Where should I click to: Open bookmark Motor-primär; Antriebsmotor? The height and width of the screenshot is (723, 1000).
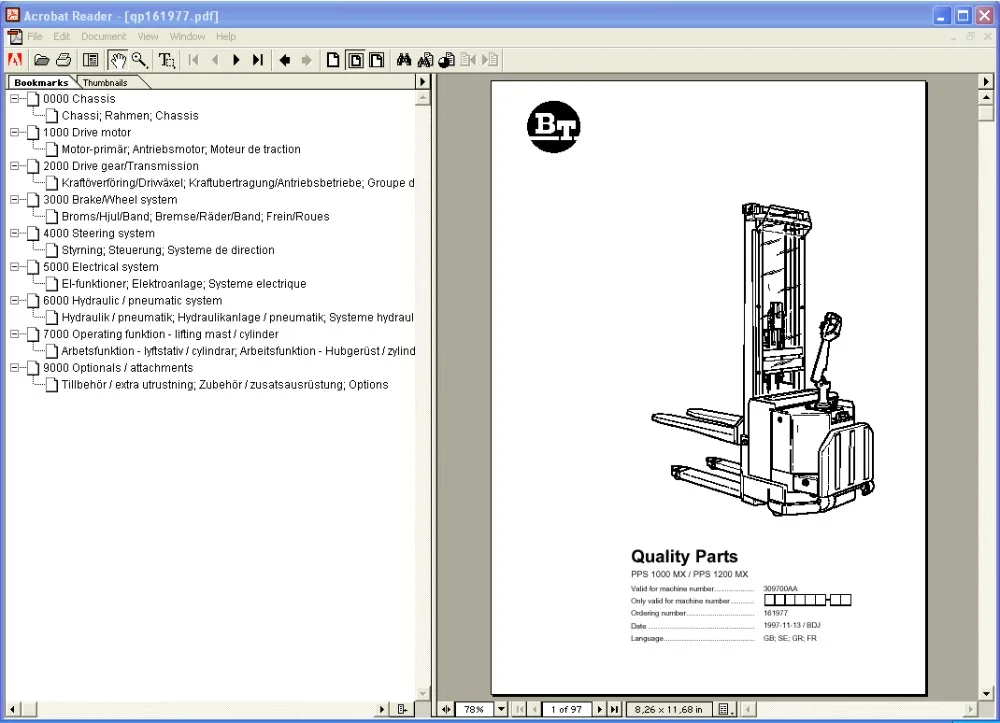click(x=181, y=149)
